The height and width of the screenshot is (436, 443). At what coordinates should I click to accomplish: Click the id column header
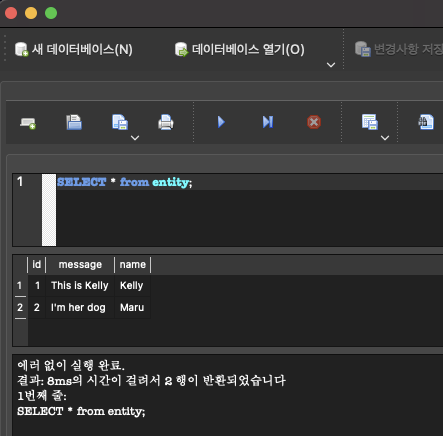tap(37, 265)
